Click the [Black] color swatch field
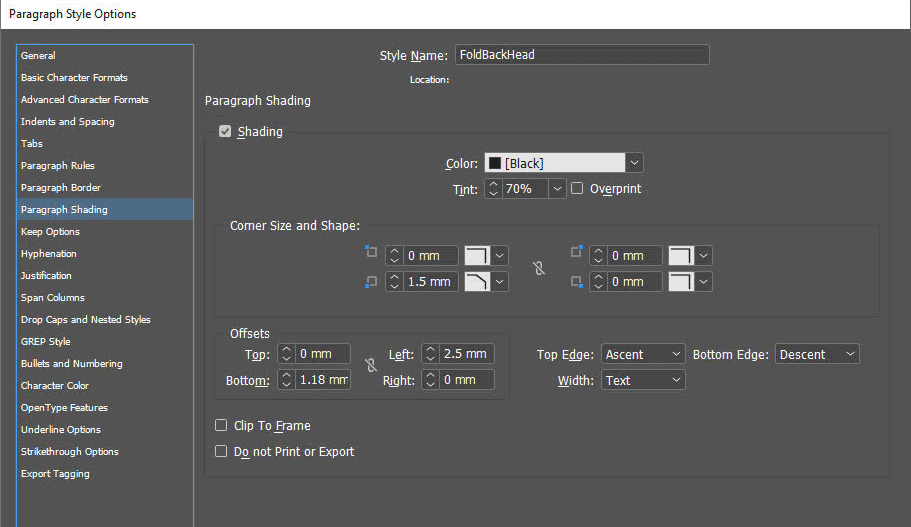This screenshot has width=911, height=527. pyautogui.click(x=555, y=163)
